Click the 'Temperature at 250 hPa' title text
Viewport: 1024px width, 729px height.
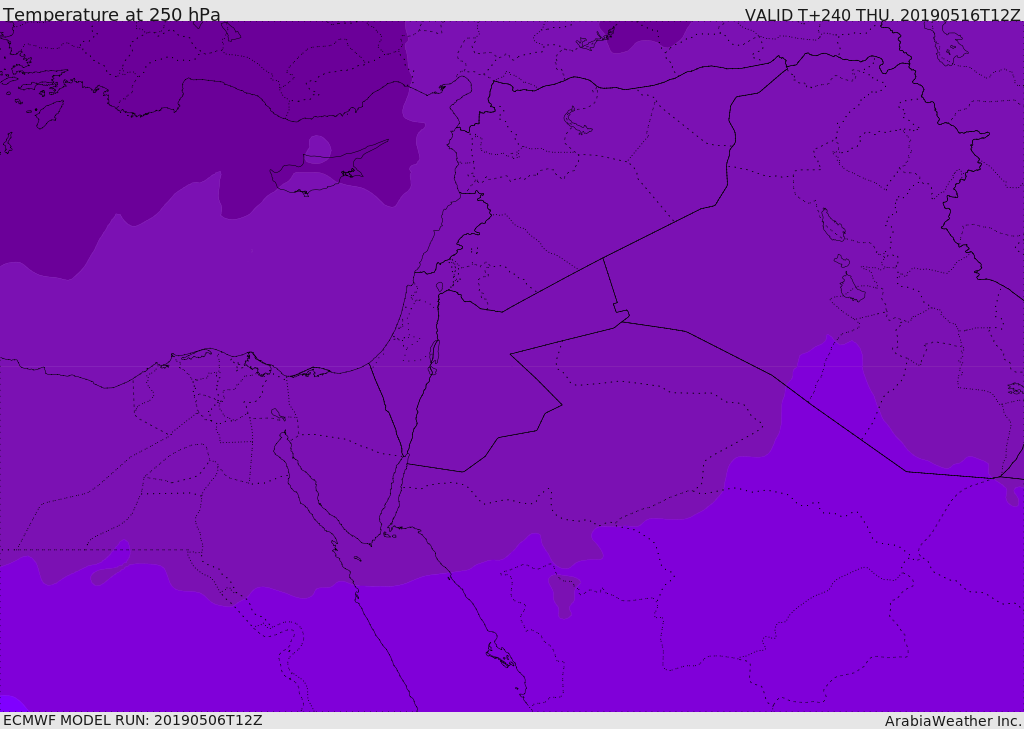112,14
